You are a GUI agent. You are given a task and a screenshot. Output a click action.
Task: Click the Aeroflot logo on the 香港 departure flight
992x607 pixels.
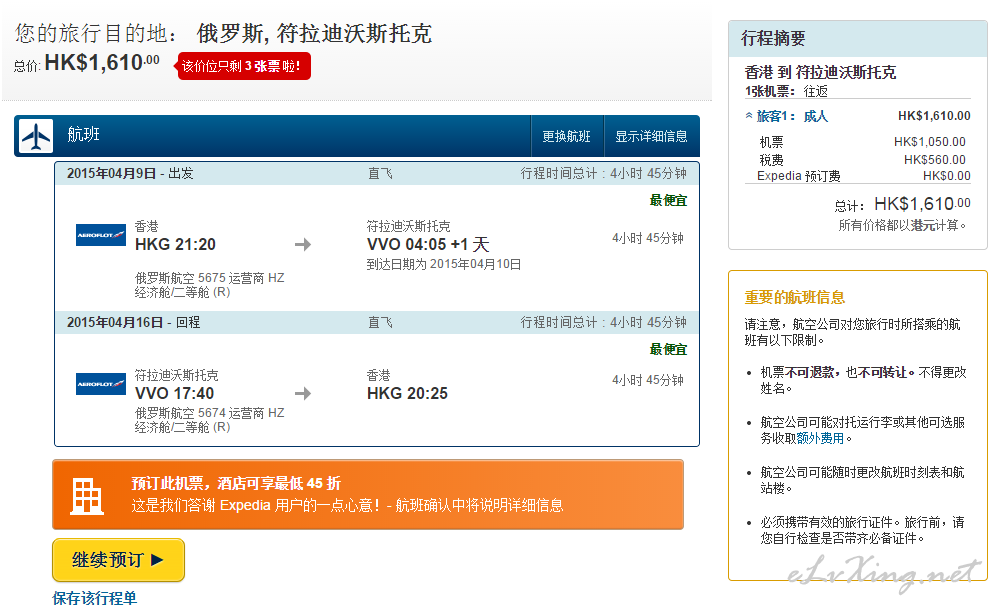[101, 235]
